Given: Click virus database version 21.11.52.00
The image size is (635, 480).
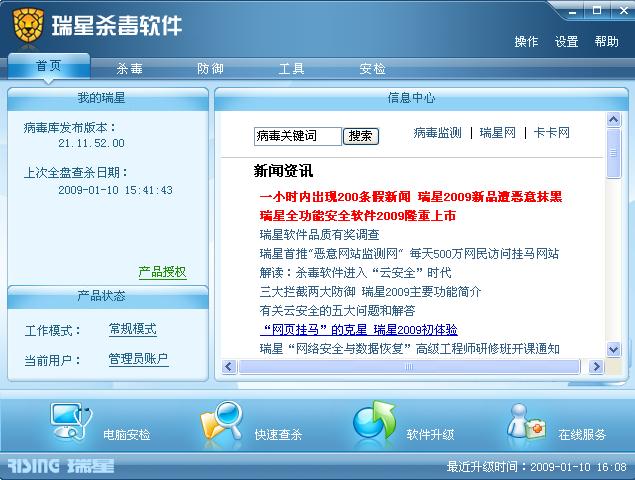Looking at the screenshot, I should click(92, 143).
